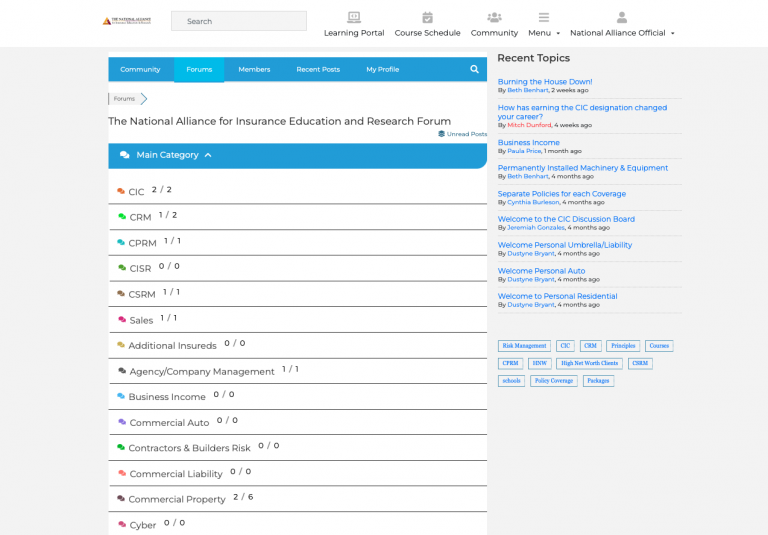Click the teal CPRM forum icon
The height and width of the screenshot is (535, 768).
pos(121,242)
